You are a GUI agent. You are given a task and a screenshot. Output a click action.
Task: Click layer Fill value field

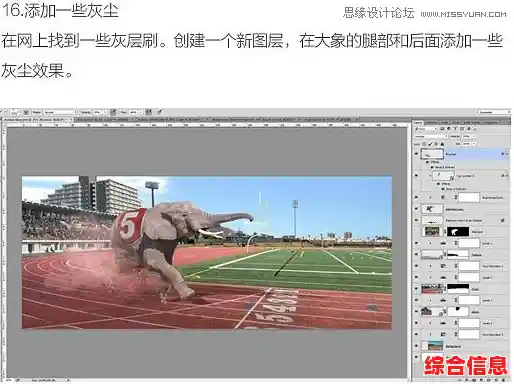click(x=466, y=144)
